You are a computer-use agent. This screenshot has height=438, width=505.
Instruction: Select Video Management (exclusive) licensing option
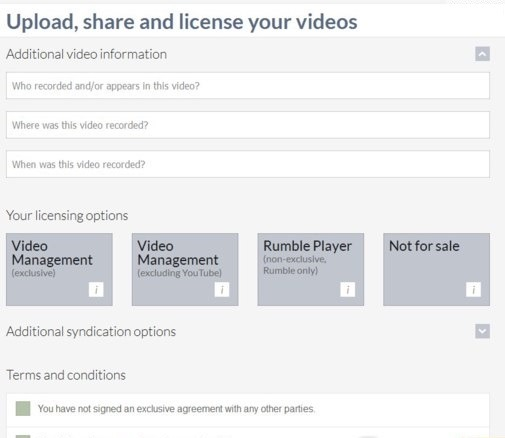point(59,269)
